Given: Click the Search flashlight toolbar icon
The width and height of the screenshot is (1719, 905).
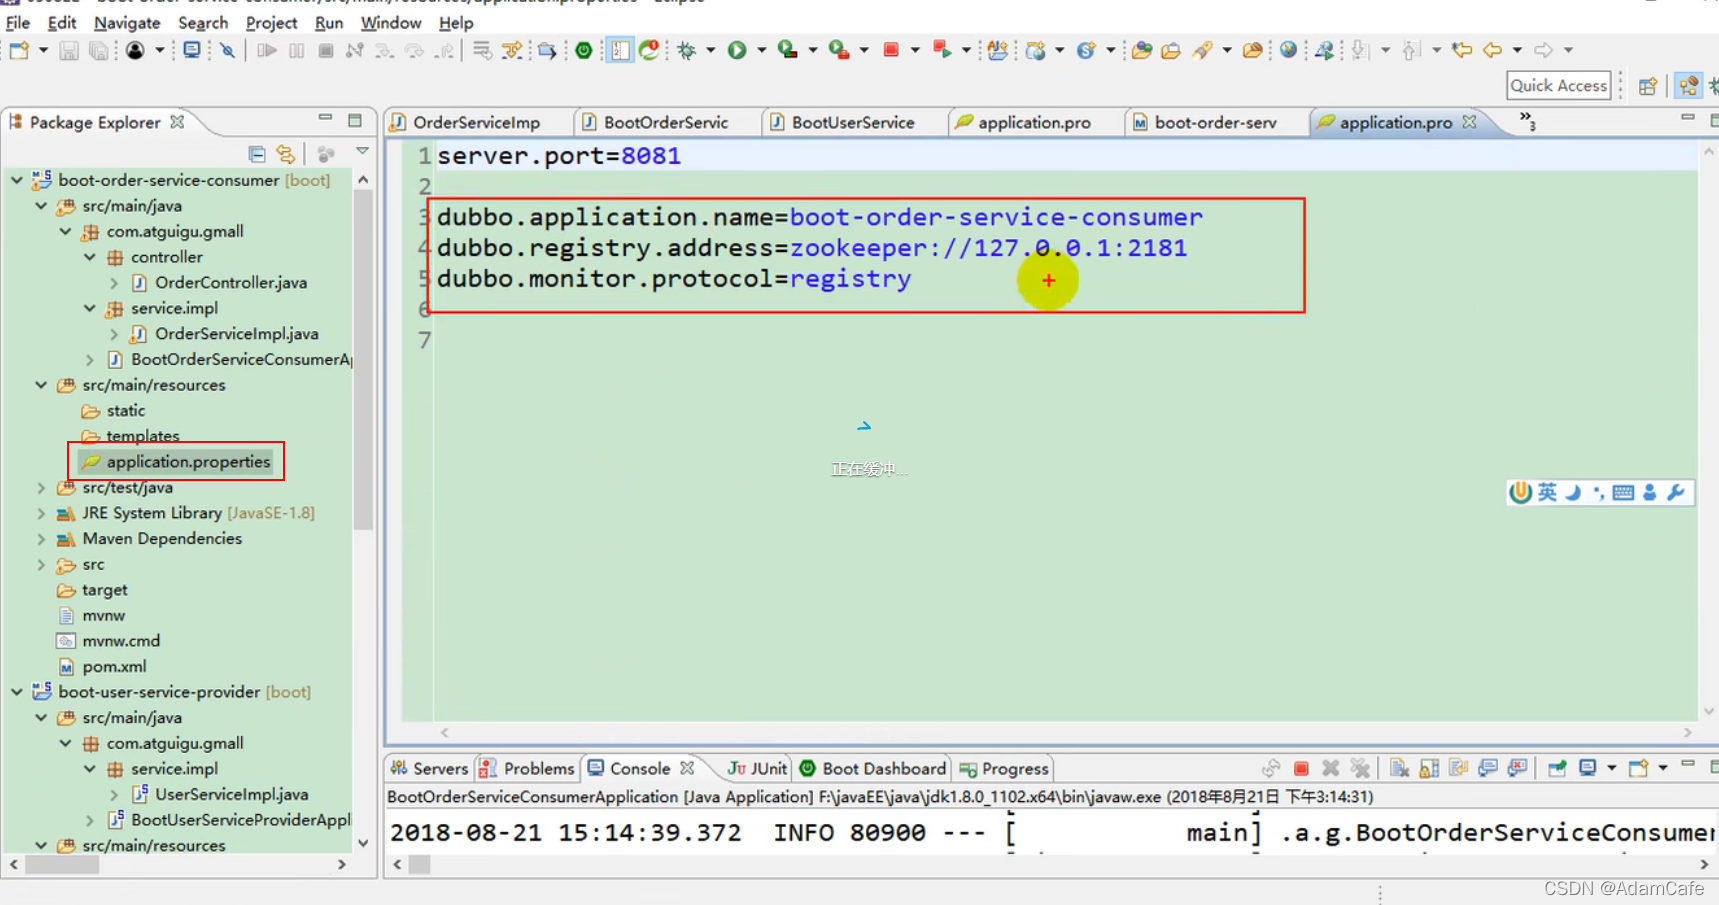Looking at the screenshot, I should 1202,50.
